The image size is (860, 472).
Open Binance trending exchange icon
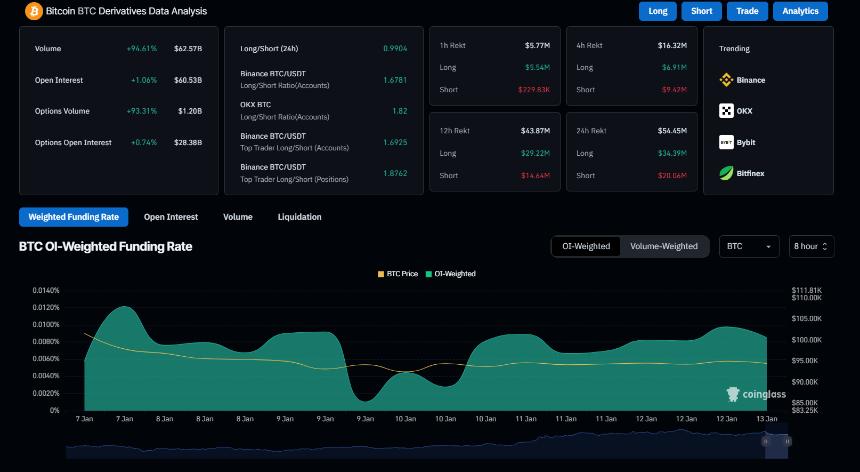[x=726, y=80]
